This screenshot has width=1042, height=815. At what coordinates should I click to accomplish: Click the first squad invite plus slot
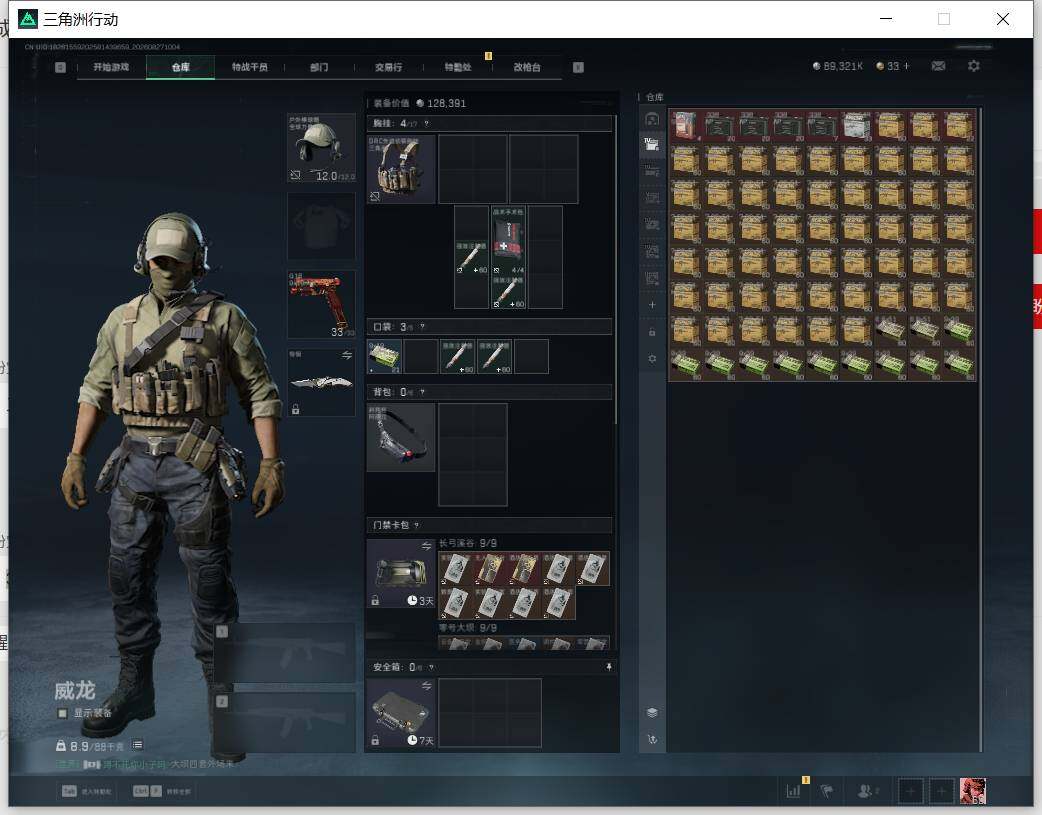tap(910, 791)
